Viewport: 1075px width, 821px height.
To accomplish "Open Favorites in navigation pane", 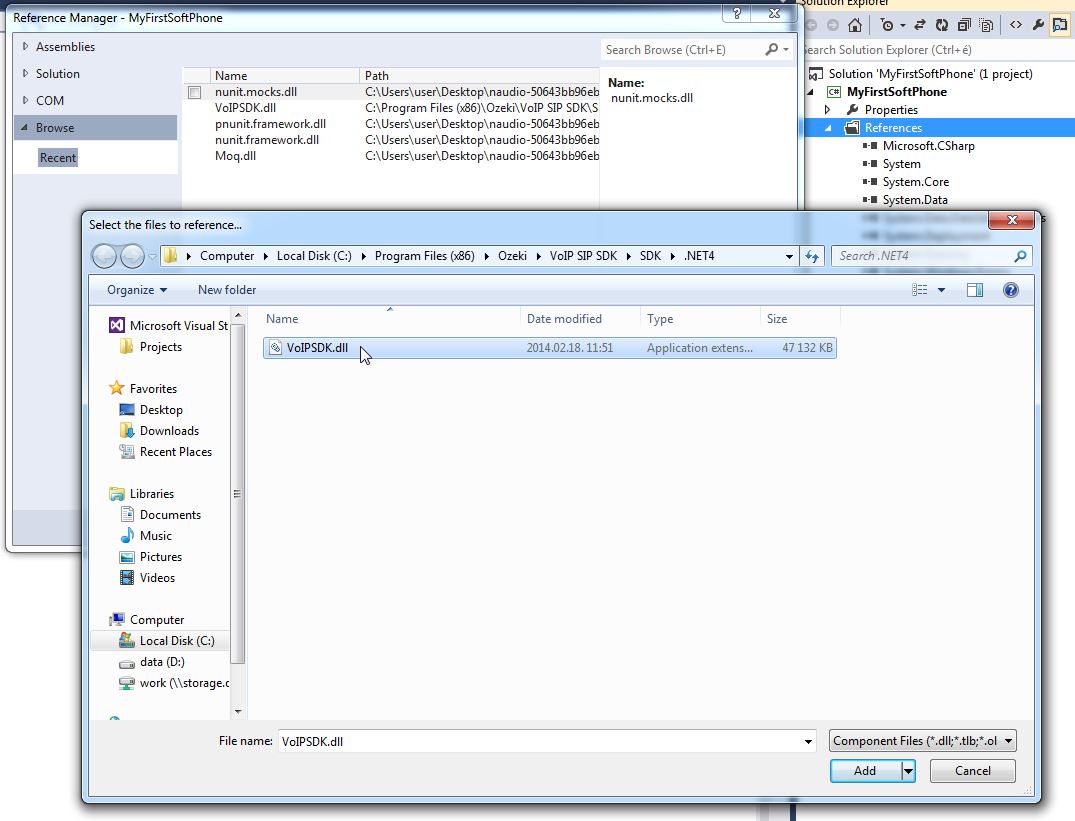I will 143,389.
